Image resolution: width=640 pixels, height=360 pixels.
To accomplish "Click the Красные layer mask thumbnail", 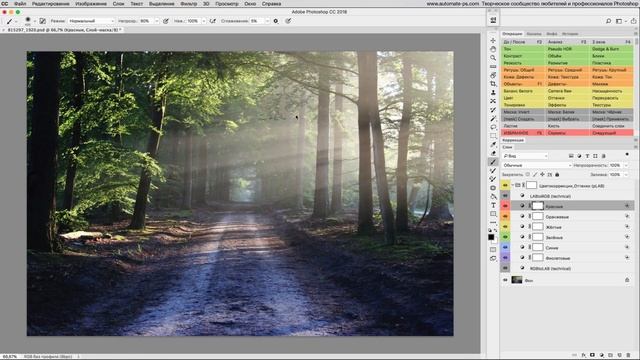I will pos(538,206).
